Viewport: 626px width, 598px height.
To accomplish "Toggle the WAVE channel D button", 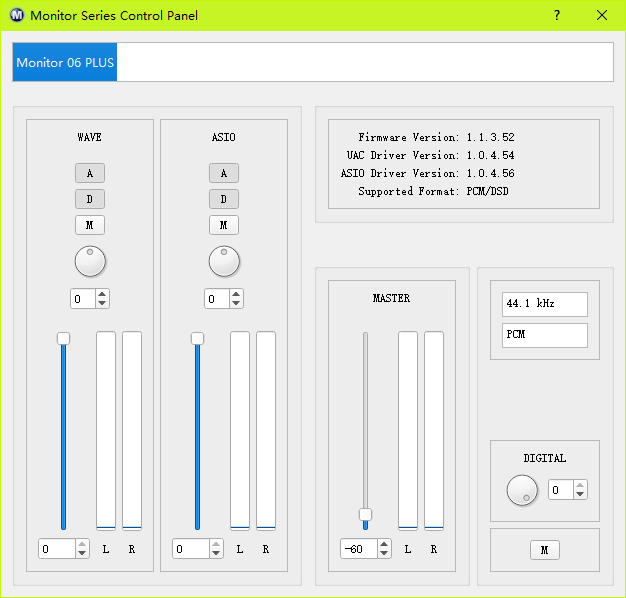I will [90, 199].
